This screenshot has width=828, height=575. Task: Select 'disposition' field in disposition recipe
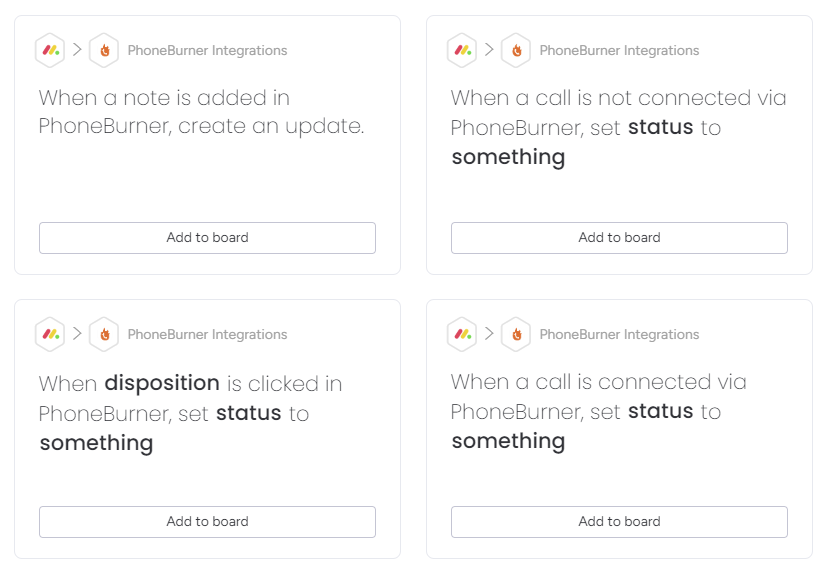pos(162,383)
